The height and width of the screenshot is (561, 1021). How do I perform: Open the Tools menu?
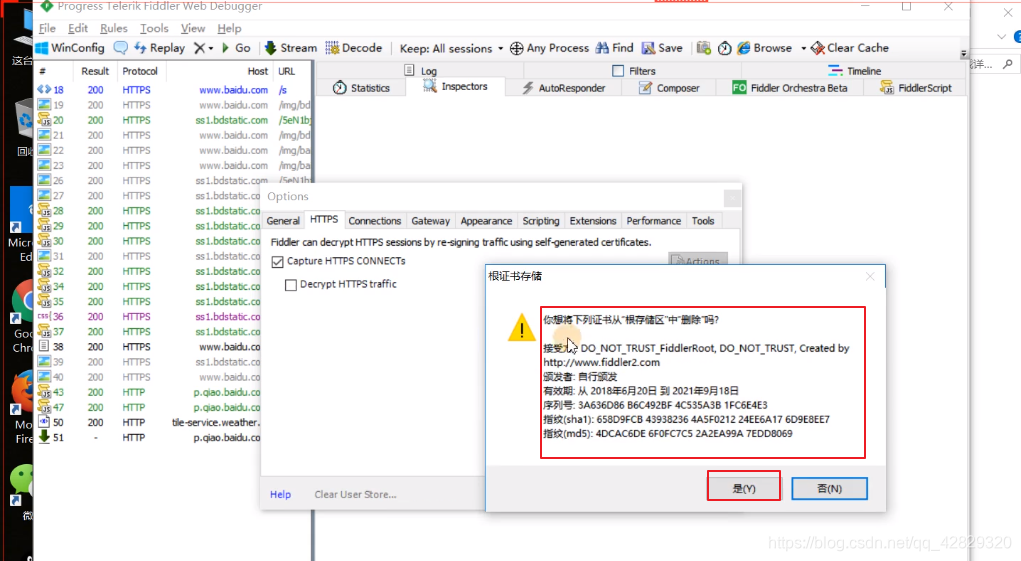click(x=154, y=29)
